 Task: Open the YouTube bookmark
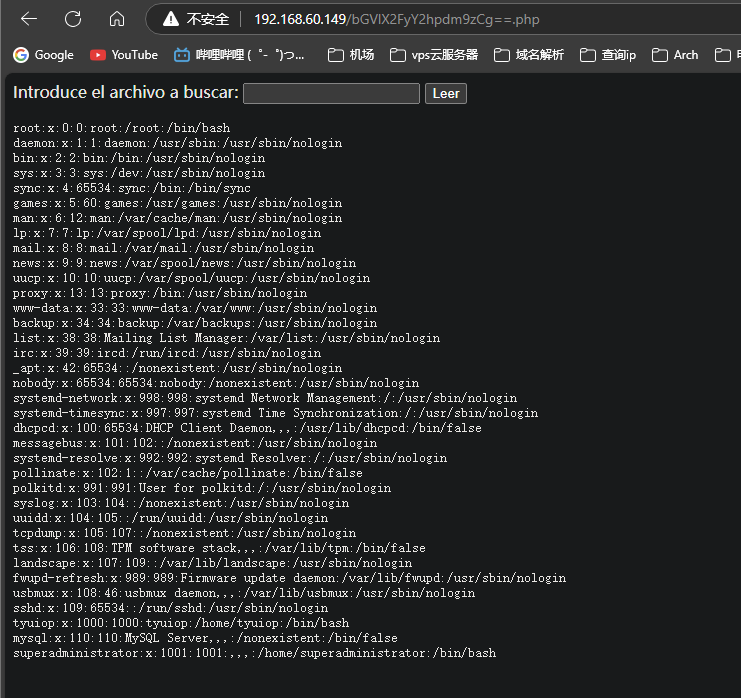[124, 55]
